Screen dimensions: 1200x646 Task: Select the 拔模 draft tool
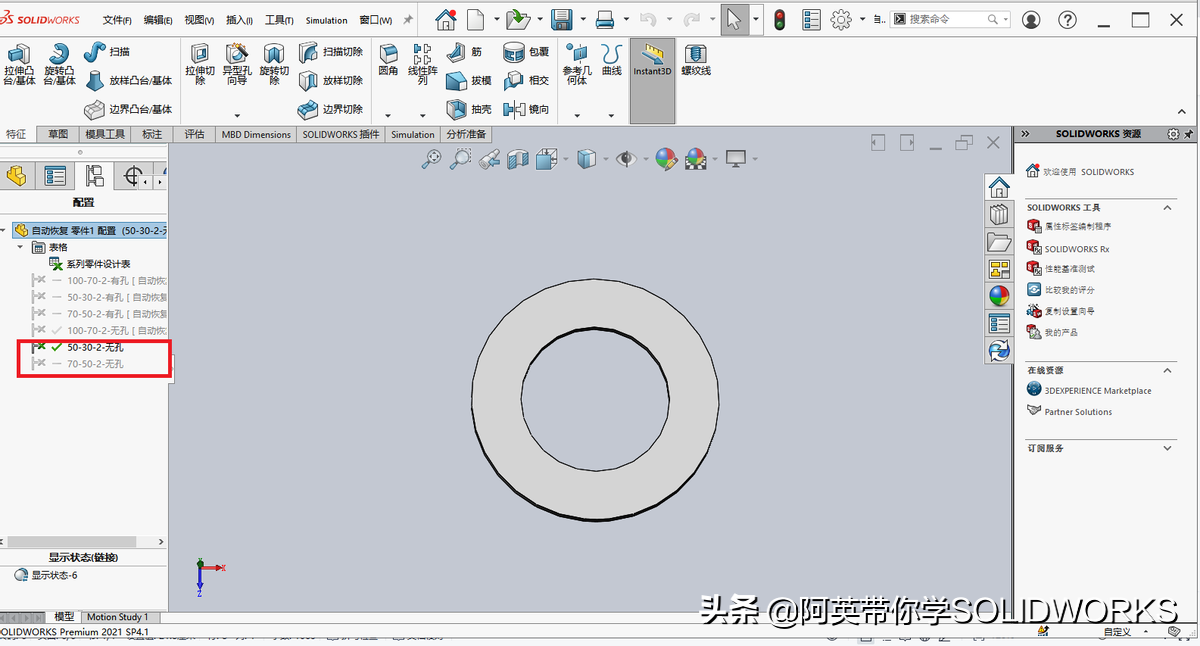(469, 81)
